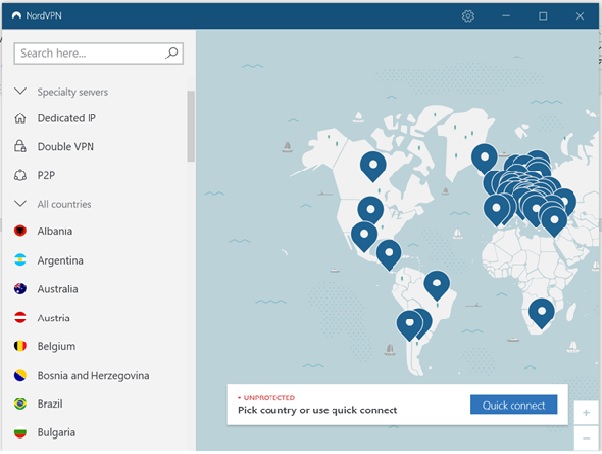The height and width of the screenshot is (454, 602).
Task: Click the Dedicated IP house icon
Action: click(20, 118)
